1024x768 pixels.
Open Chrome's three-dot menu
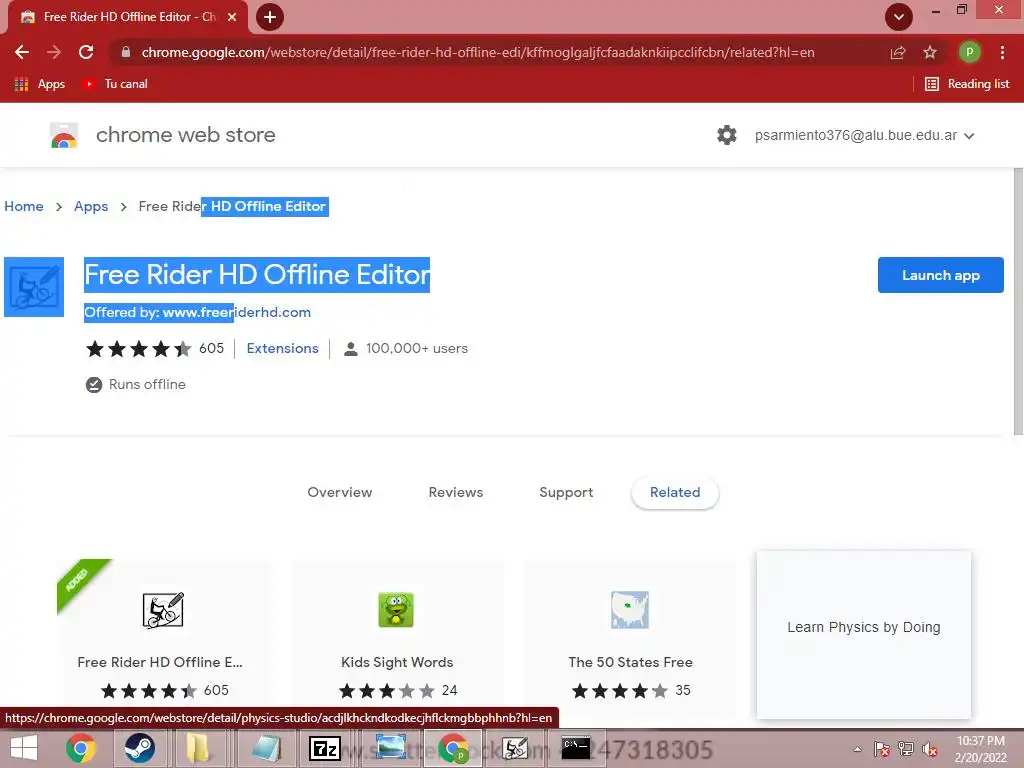click(x=1002, y=52)
